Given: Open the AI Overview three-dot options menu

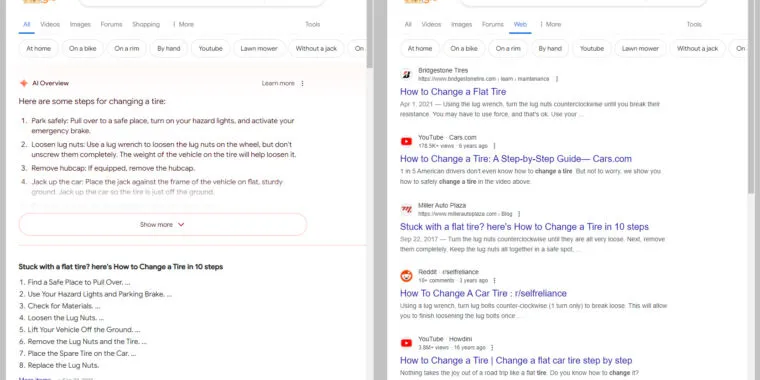Looking at the screenshot, I should [x=302, y=83].
